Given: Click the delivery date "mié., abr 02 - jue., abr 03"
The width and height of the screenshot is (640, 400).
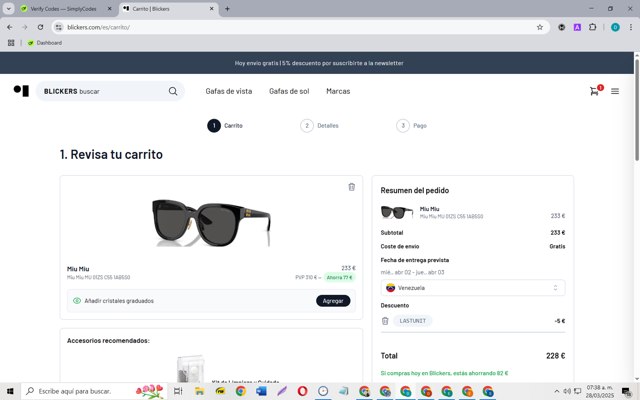Looking at the screenshot, I should pyautogui.click(x=412, y=272).
